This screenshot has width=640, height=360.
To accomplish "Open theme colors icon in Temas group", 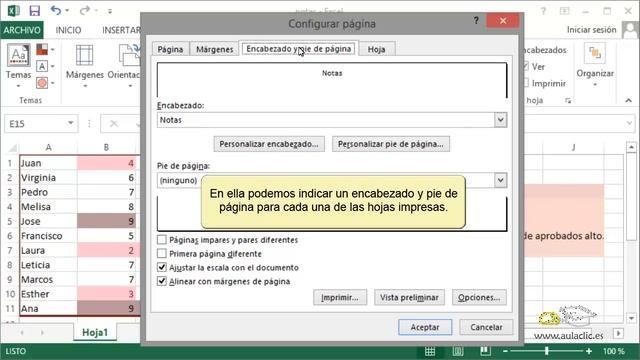I will coord(42,49).
